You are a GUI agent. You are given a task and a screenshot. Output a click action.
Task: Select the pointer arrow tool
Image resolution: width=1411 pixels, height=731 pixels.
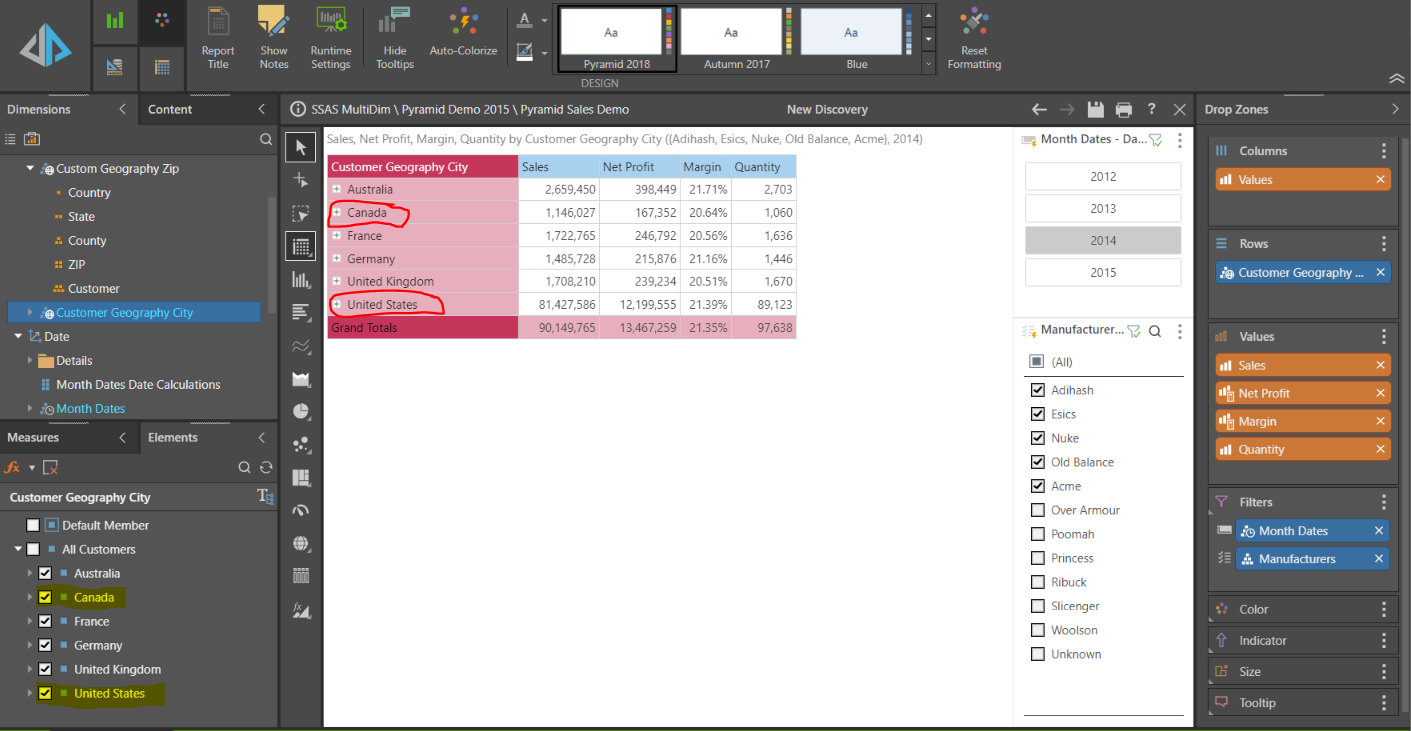coord(300,148)
